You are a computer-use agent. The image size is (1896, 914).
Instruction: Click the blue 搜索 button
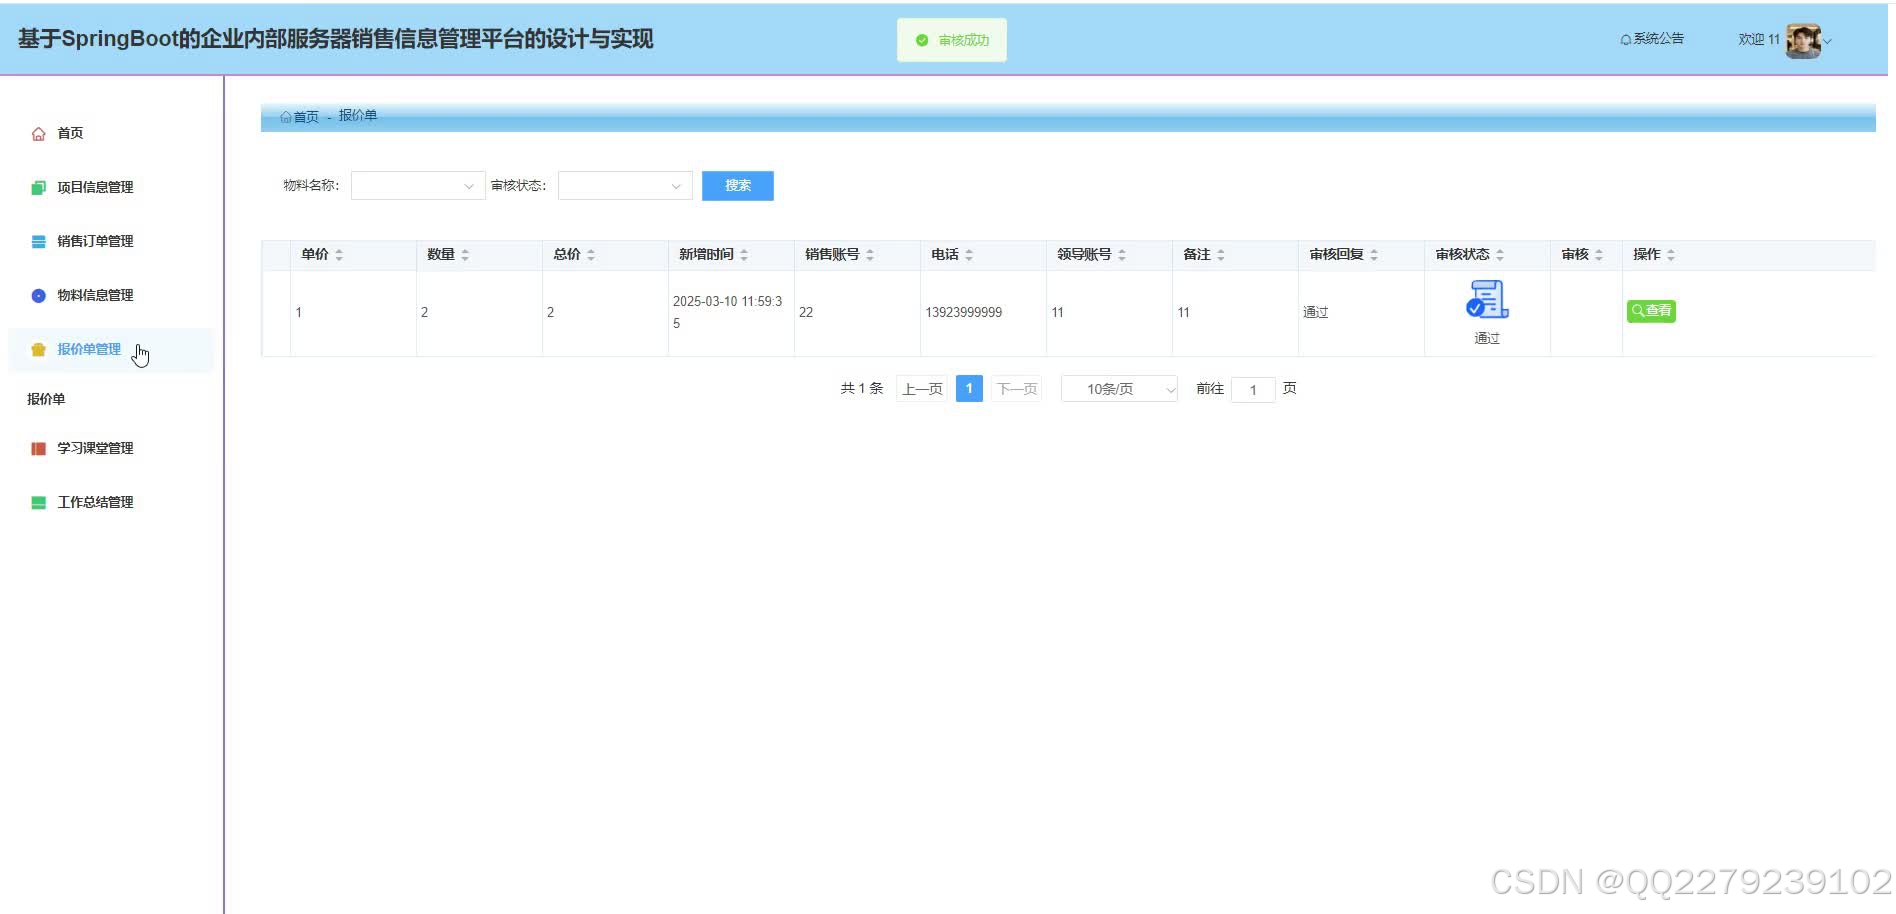737,186
